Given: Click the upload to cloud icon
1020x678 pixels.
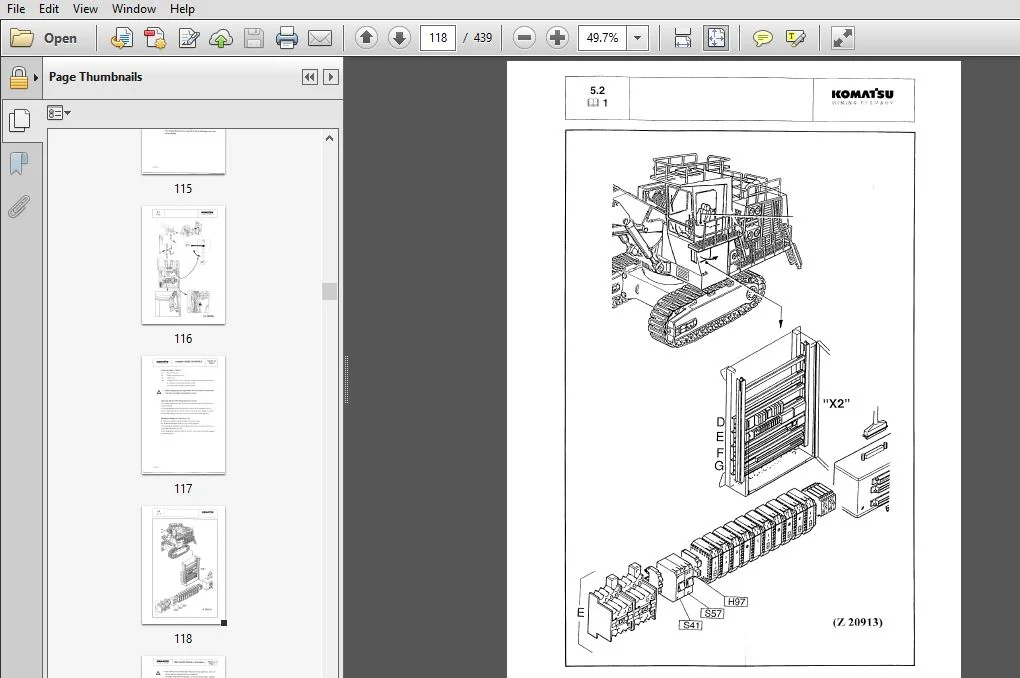Looking at the screenshot, I should coord(221,38).
